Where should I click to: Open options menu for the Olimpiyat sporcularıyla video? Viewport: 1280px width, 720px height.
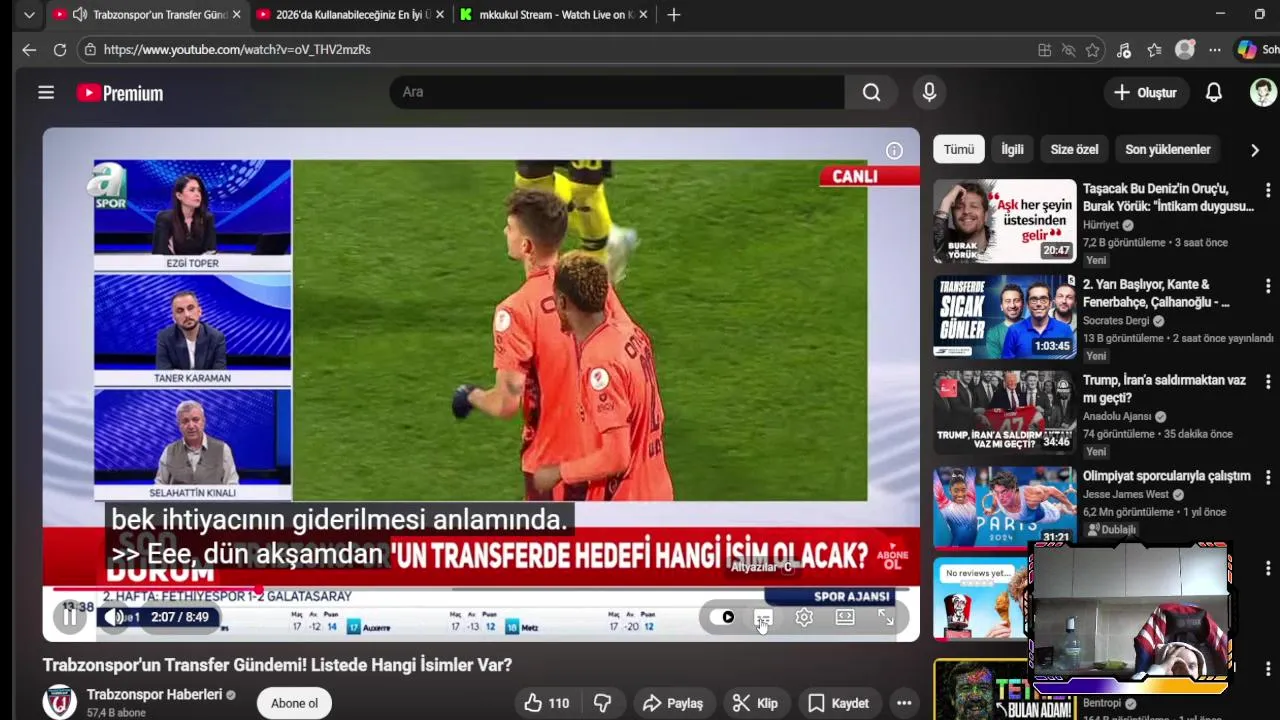point(1268,478)
